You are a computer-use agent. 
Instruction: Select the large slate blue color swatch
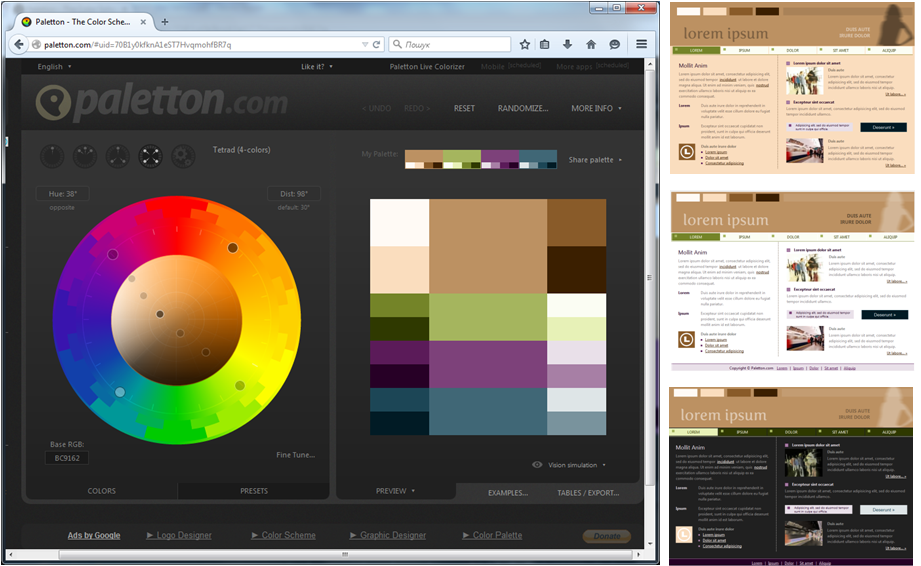[488, 412]
